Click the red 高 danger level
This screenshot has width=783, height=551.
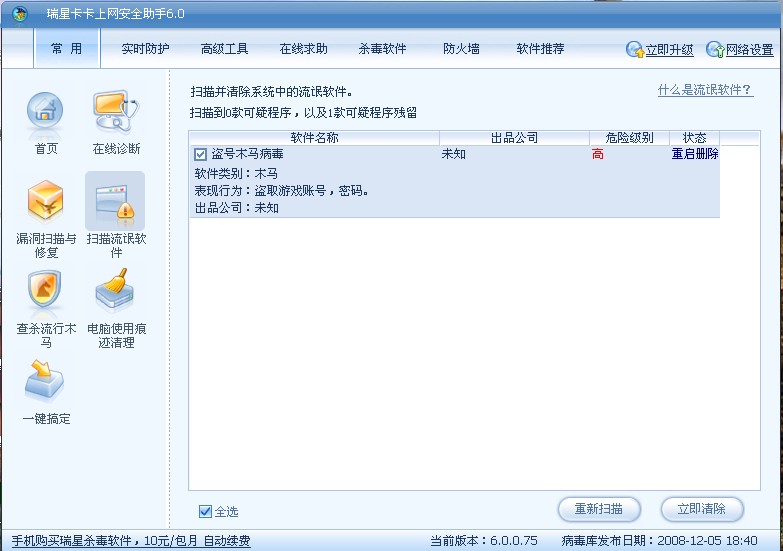[597, 154]
